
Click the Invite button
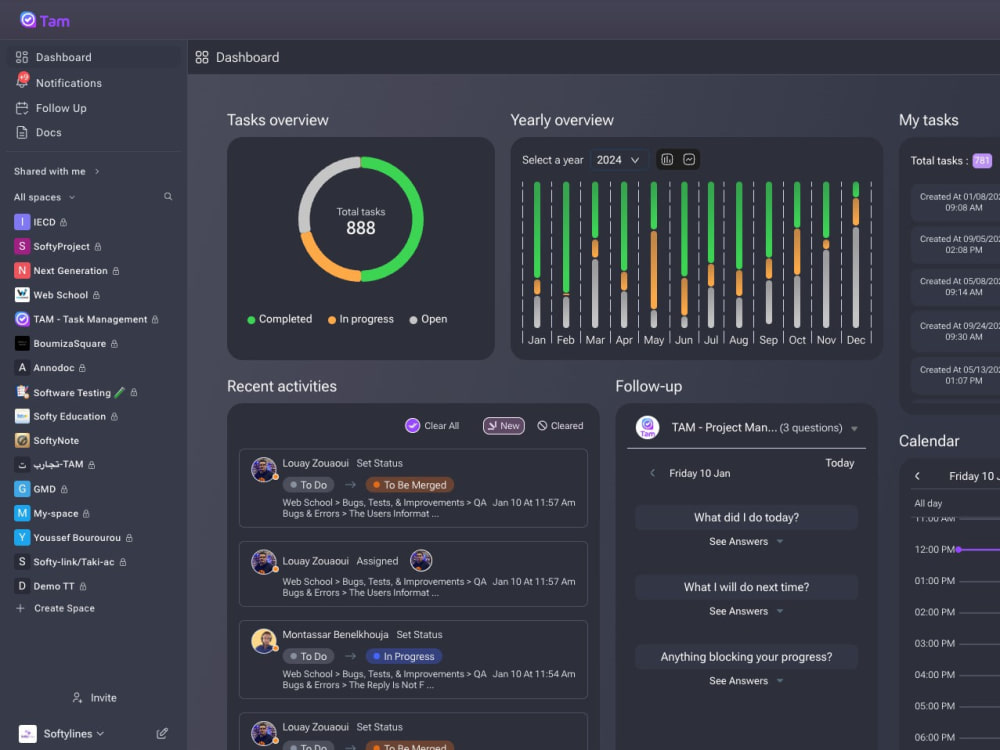coord(94,698)
